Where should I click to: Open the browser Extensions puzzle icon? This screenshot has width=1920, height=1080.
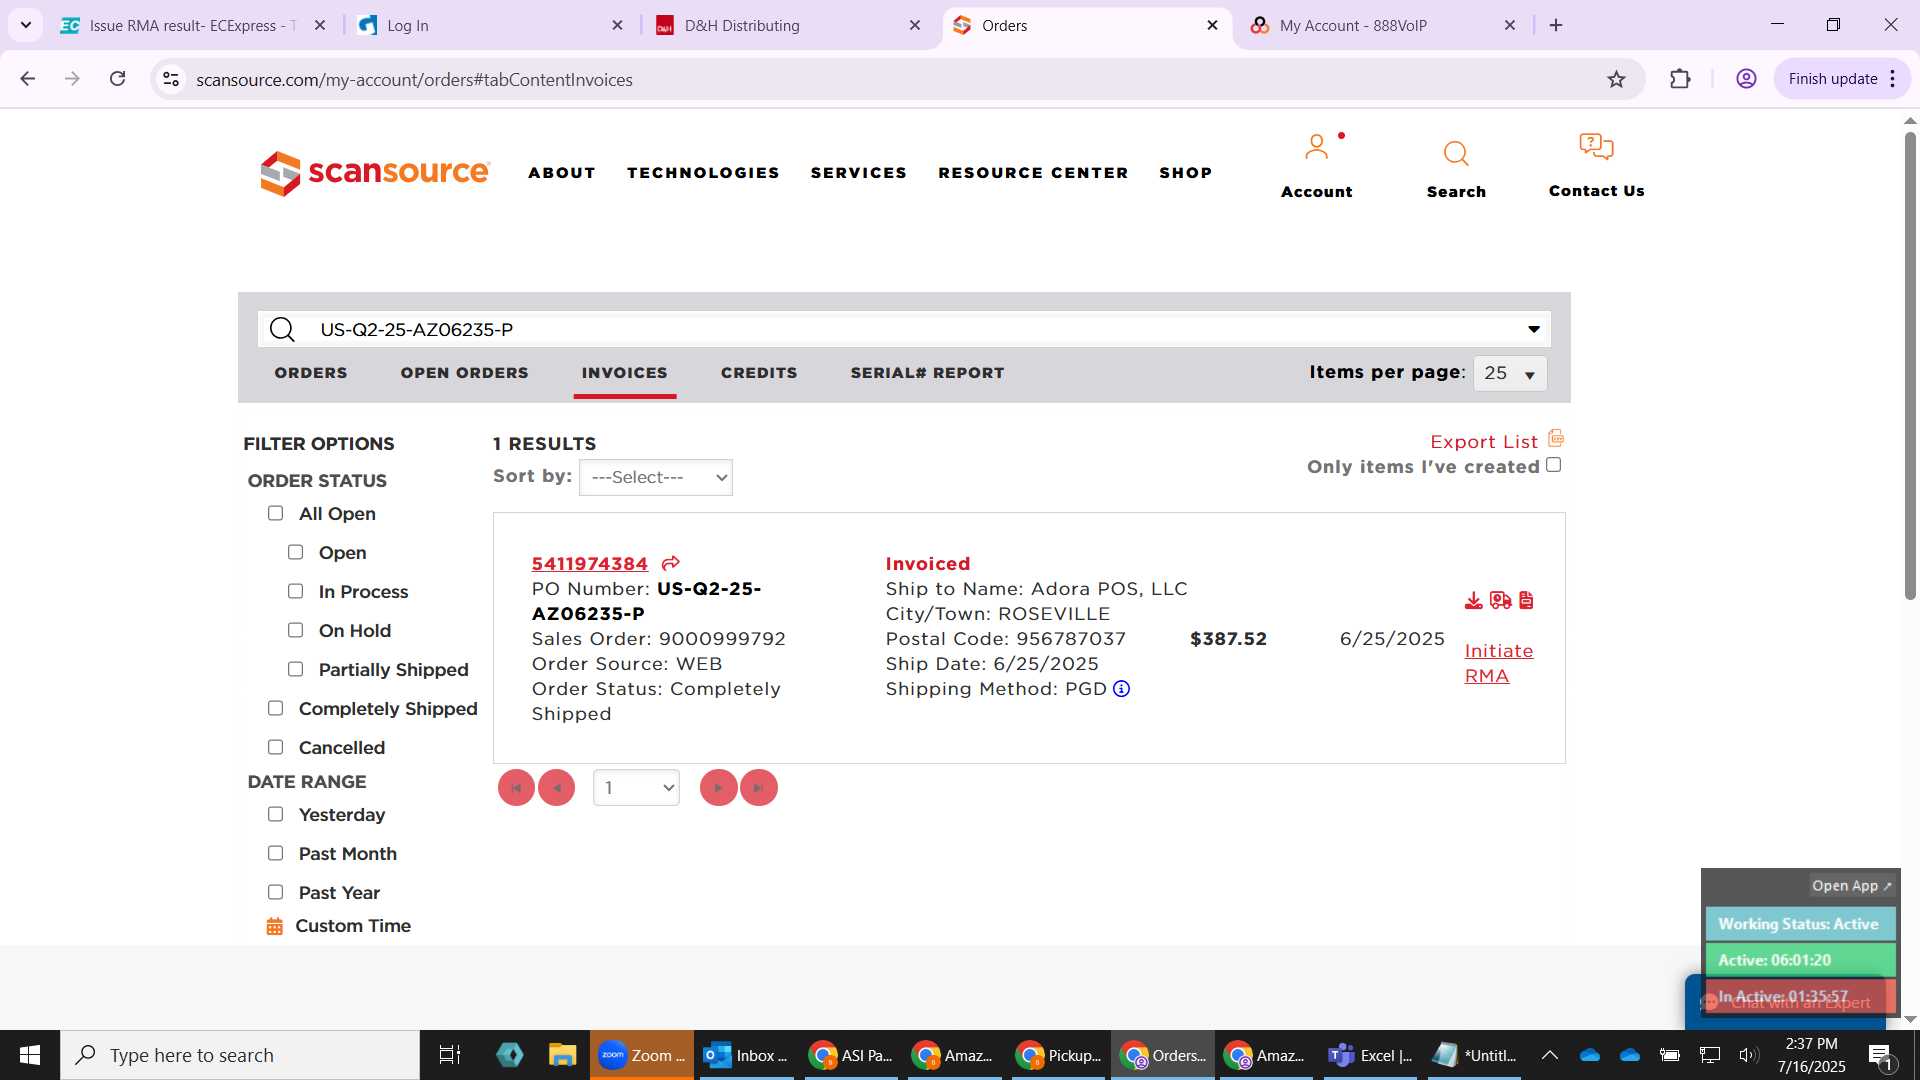click(x=1681, y=80)
